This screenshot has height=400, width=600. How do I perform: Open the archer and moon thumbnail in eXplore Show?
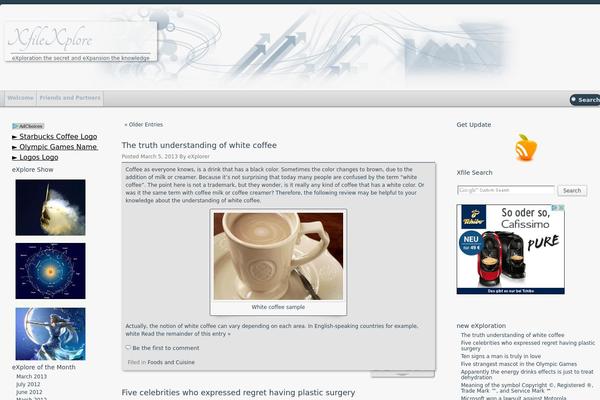[51, 334]
